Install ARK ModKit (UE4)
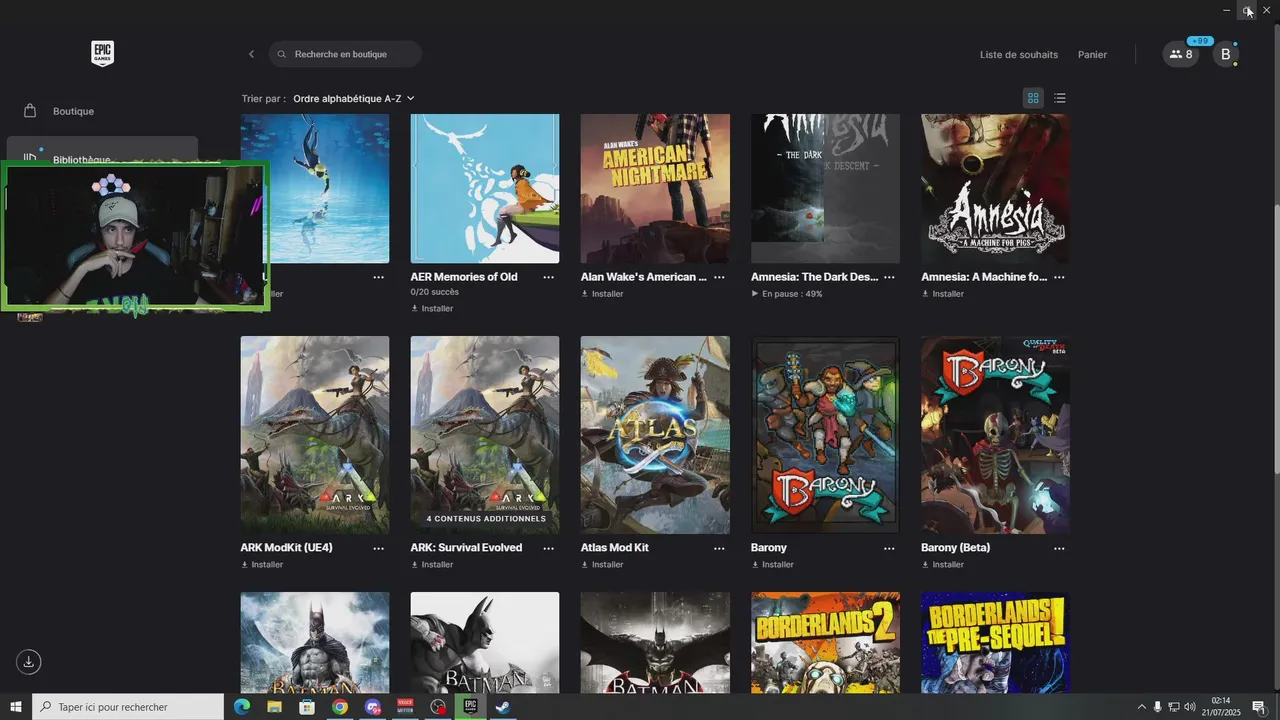 click(262, 564)
